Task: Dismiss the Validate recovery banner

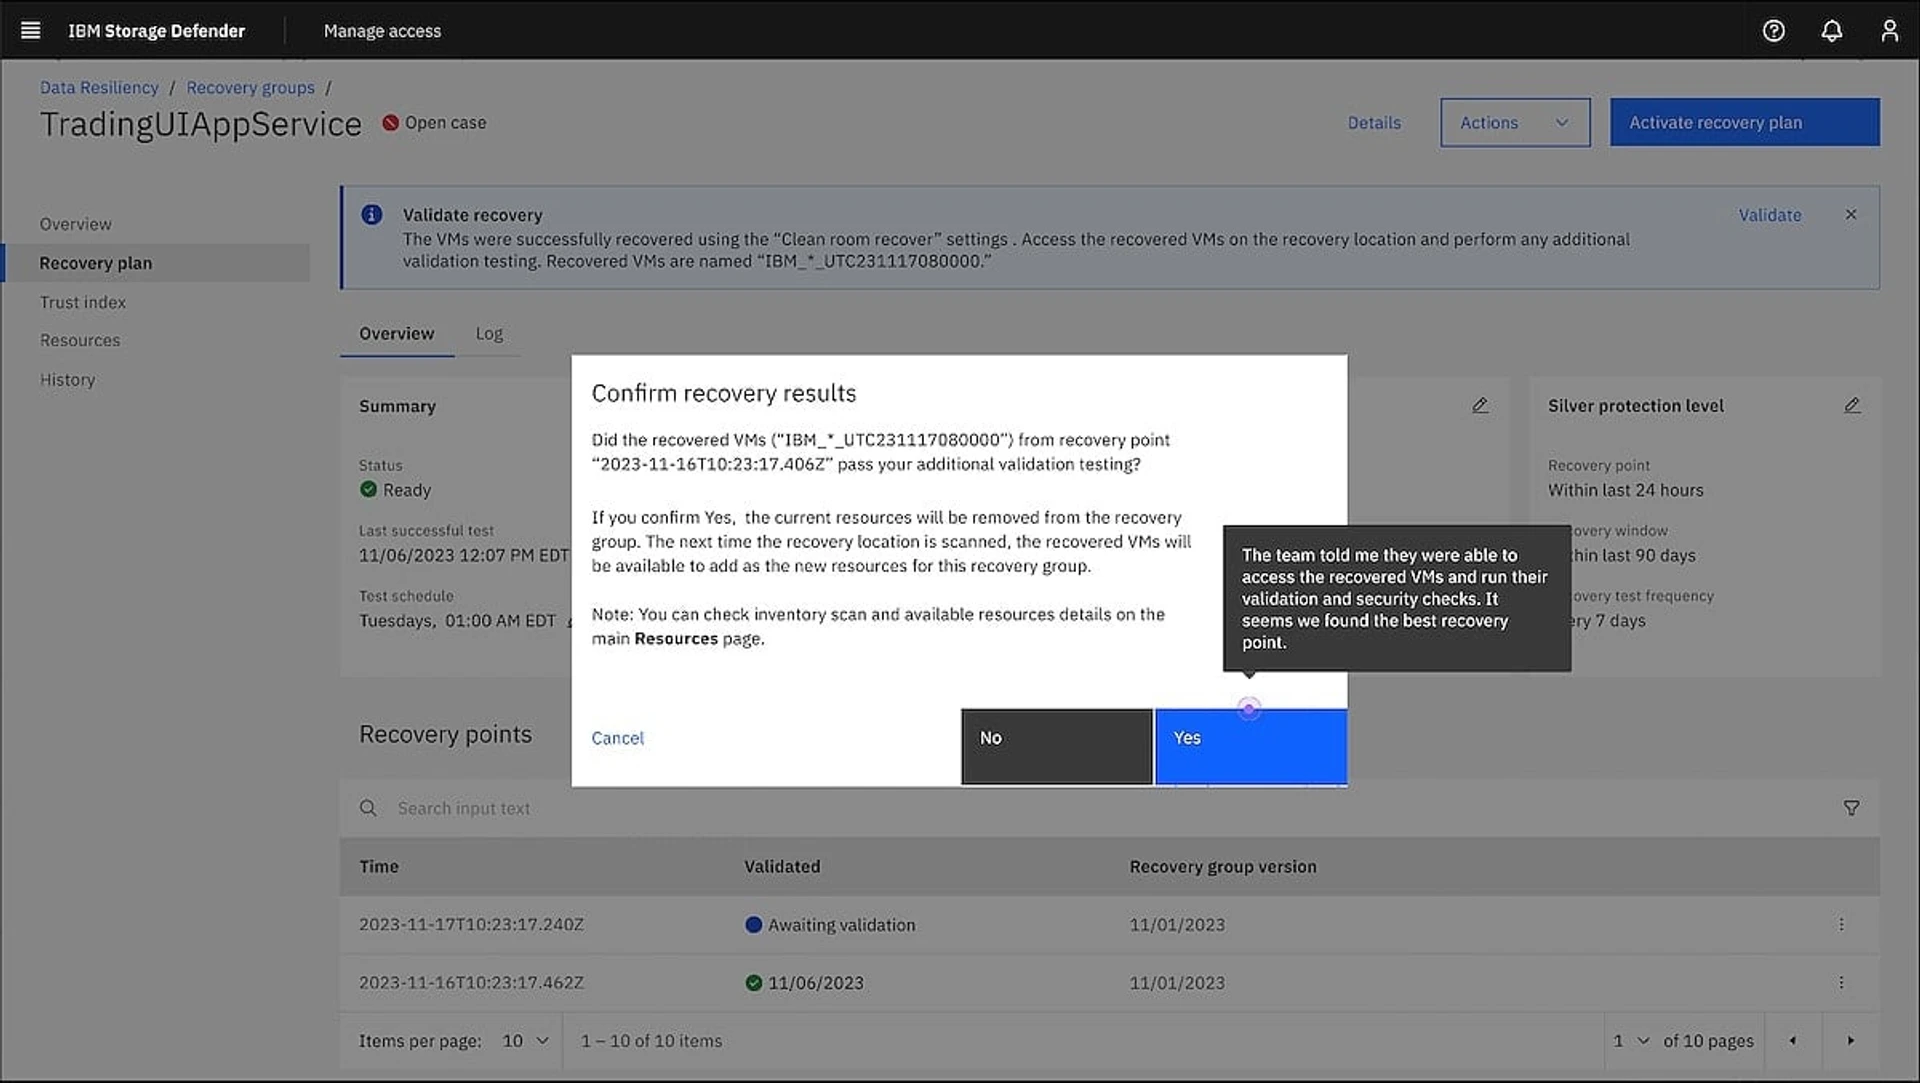Action: click(x=1851, y=214)
